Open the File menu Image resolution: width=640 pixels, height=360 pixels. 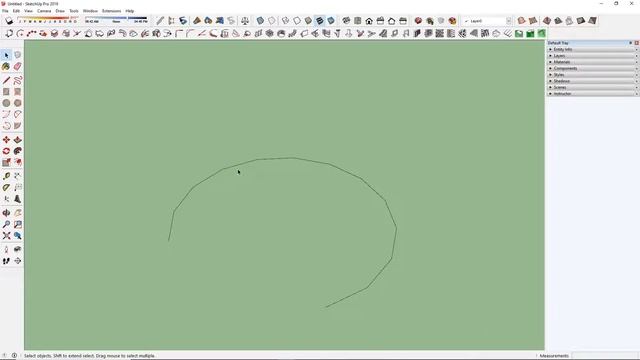5,11
